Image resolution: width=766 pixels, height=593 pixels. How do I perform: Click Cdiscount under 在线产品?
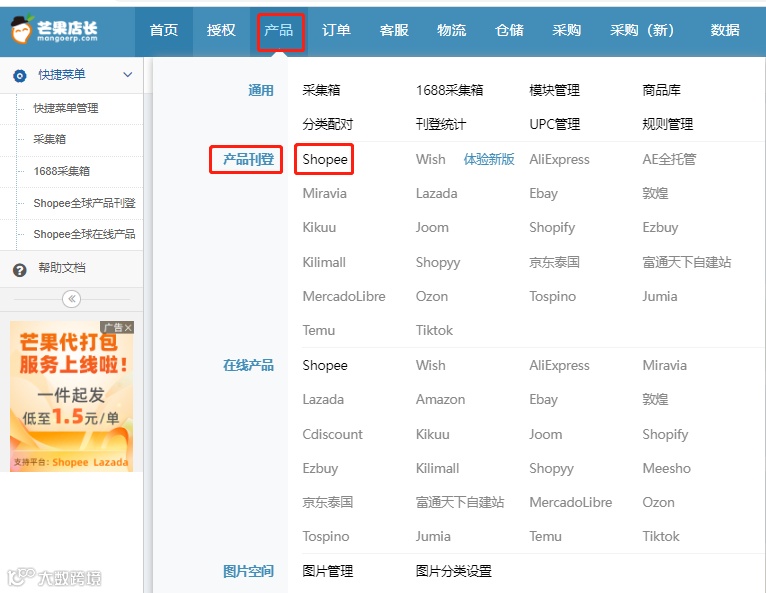pos(332,434)
